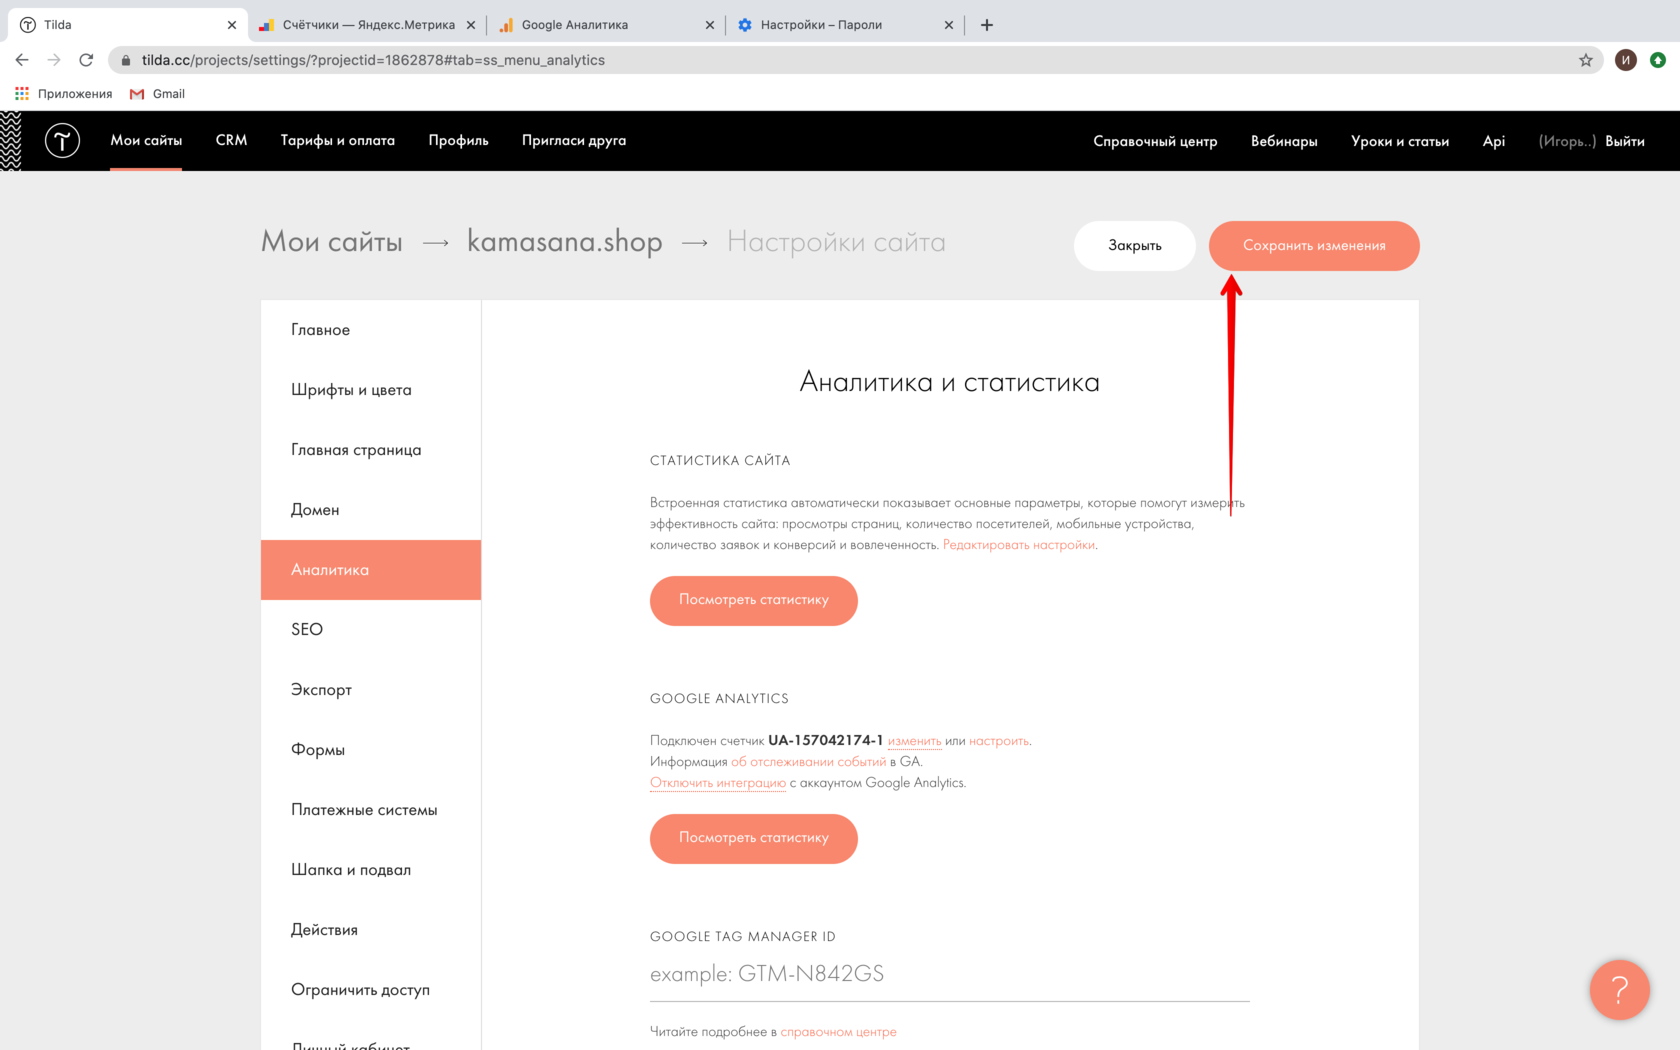The height and width of the screenshot is (1050, 1680).
Task: Click the (Игорь..) username in header
Action: tap(1567, 141)
